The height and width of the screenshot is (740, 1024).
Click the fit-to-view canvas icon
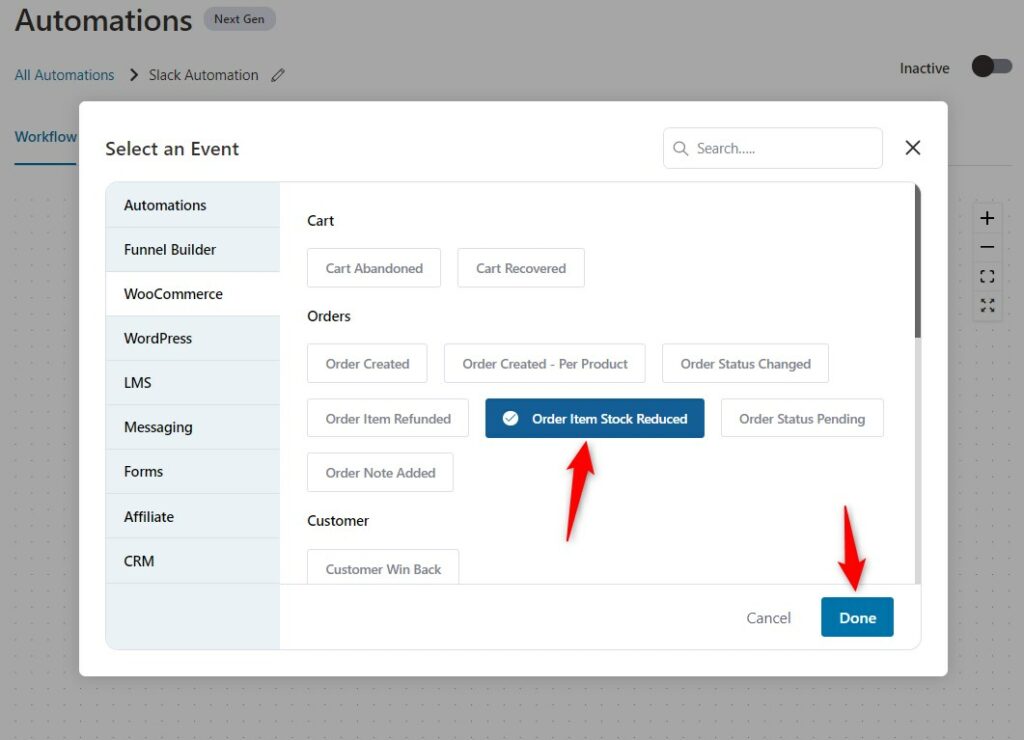(987, 276)
